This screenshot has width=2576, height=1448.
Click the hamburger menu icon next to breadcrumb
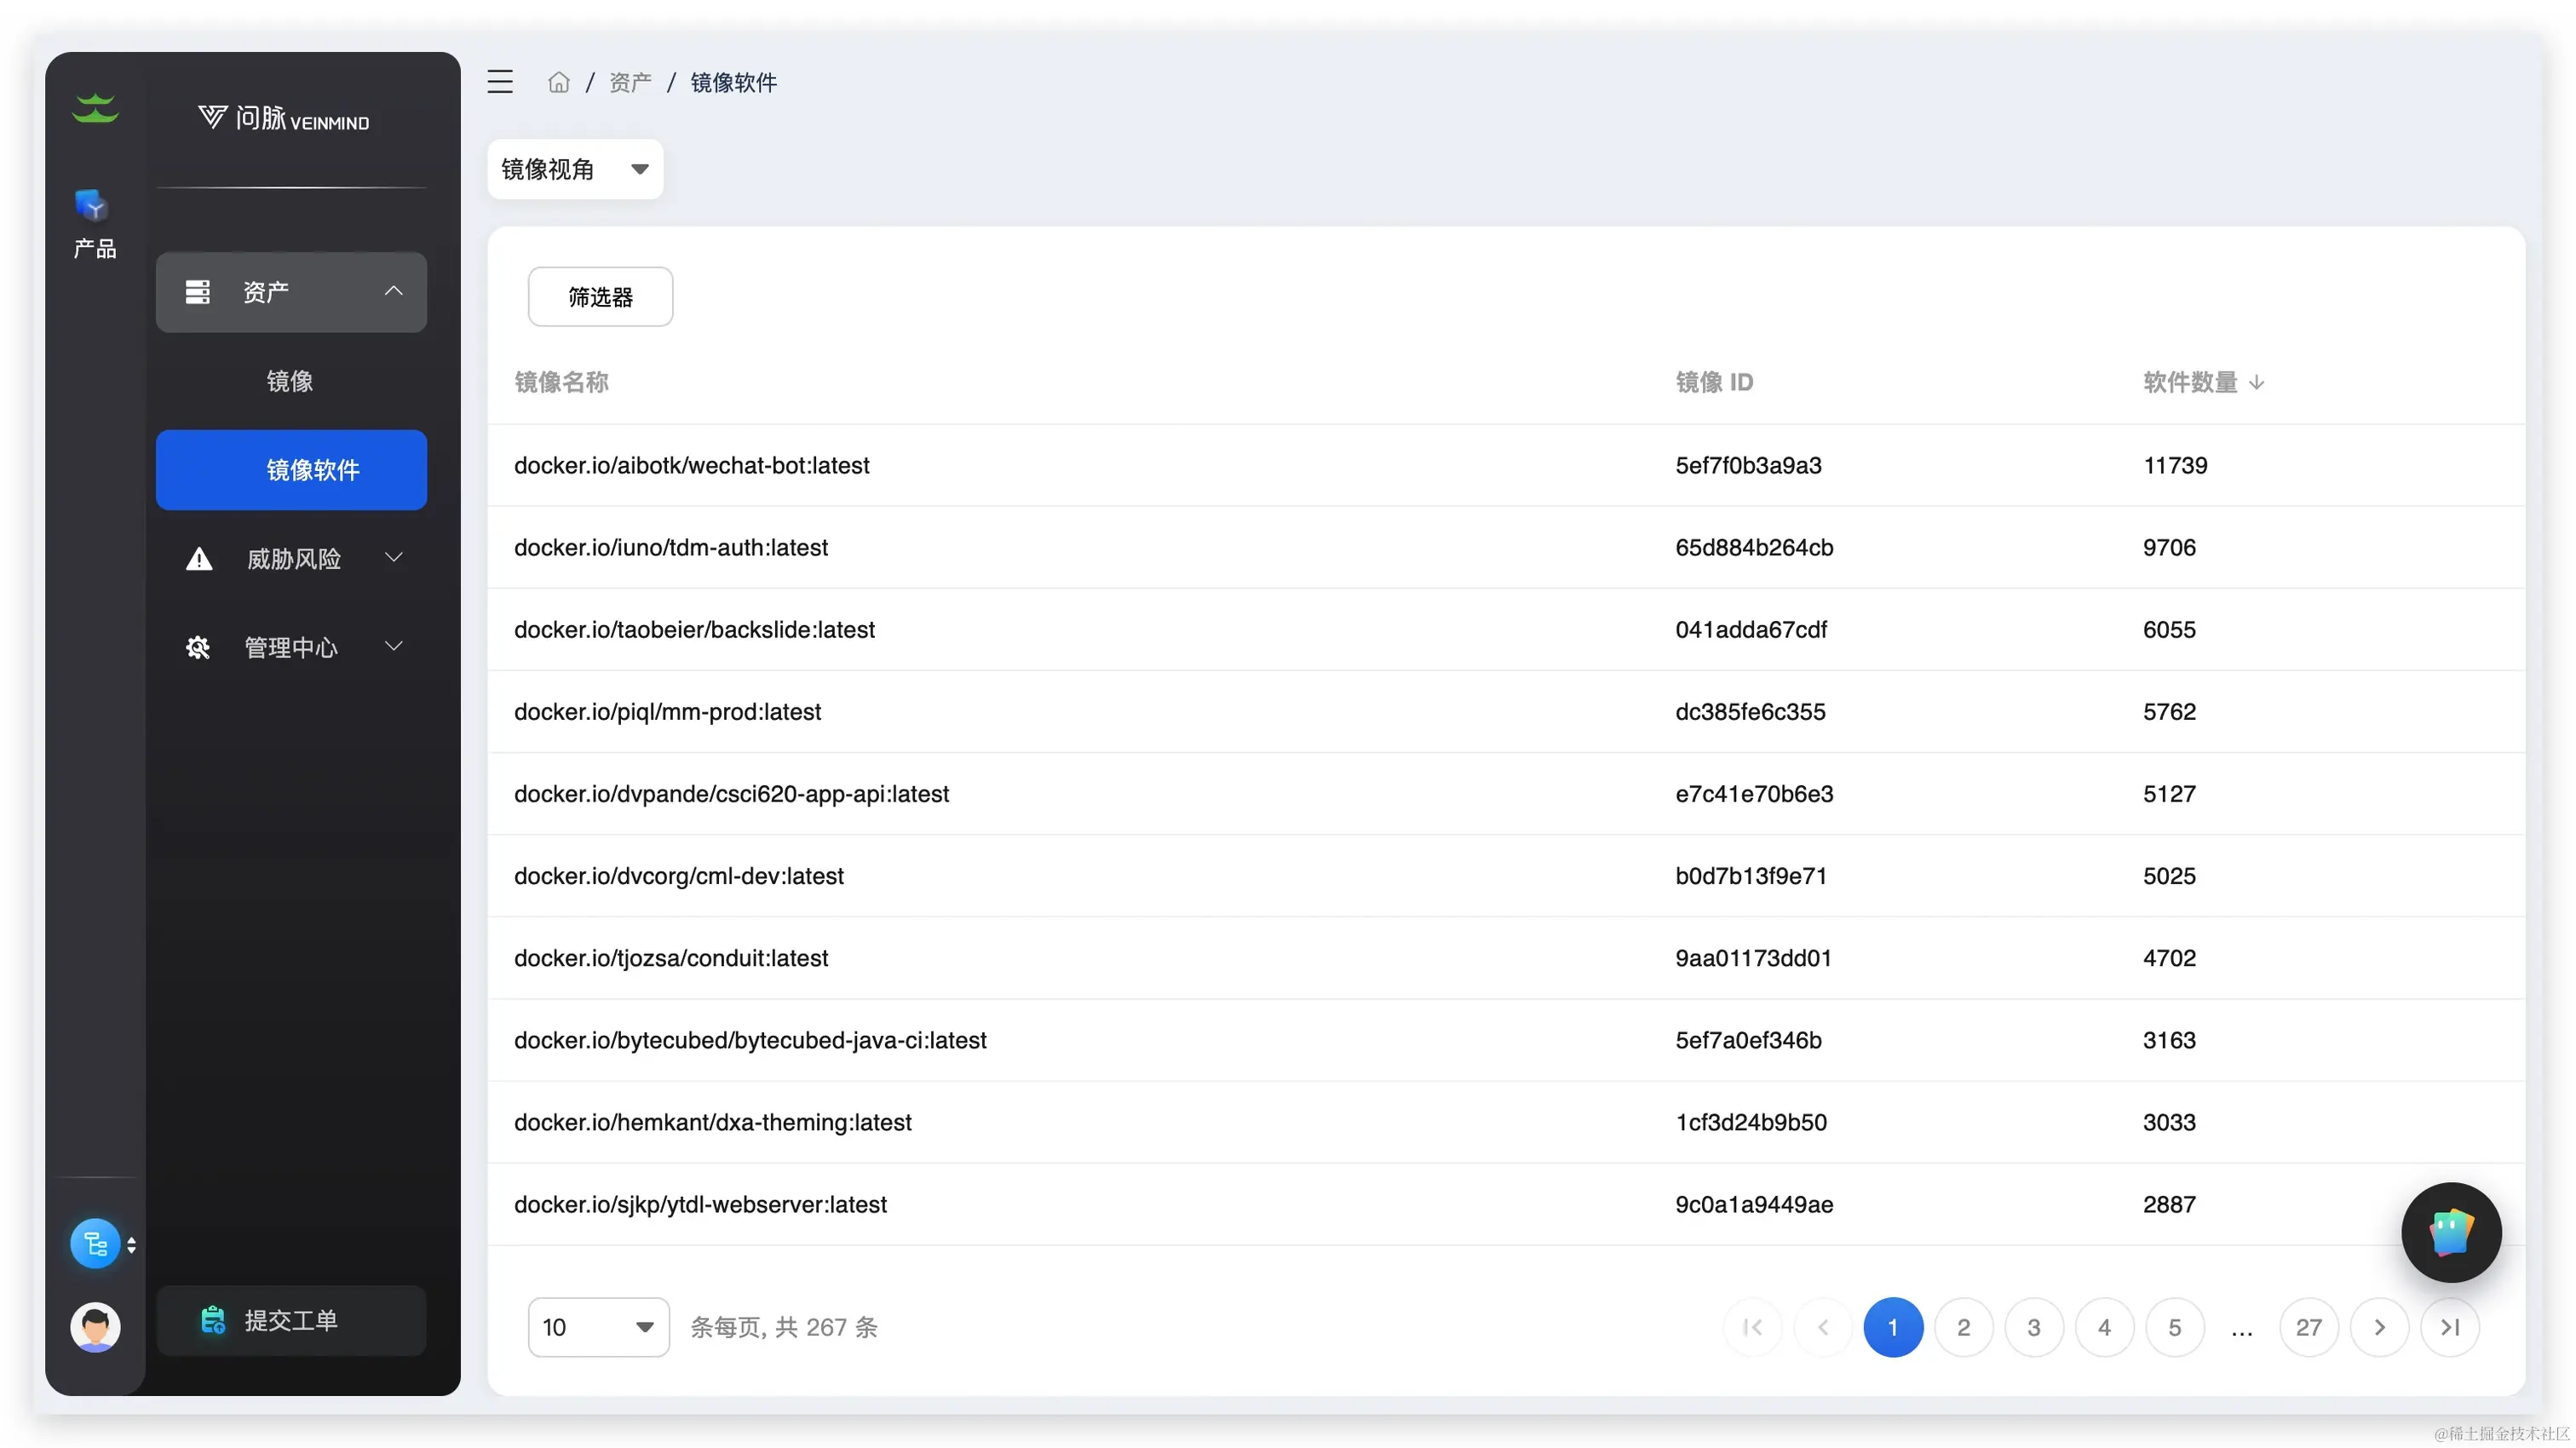click(499, 82)
